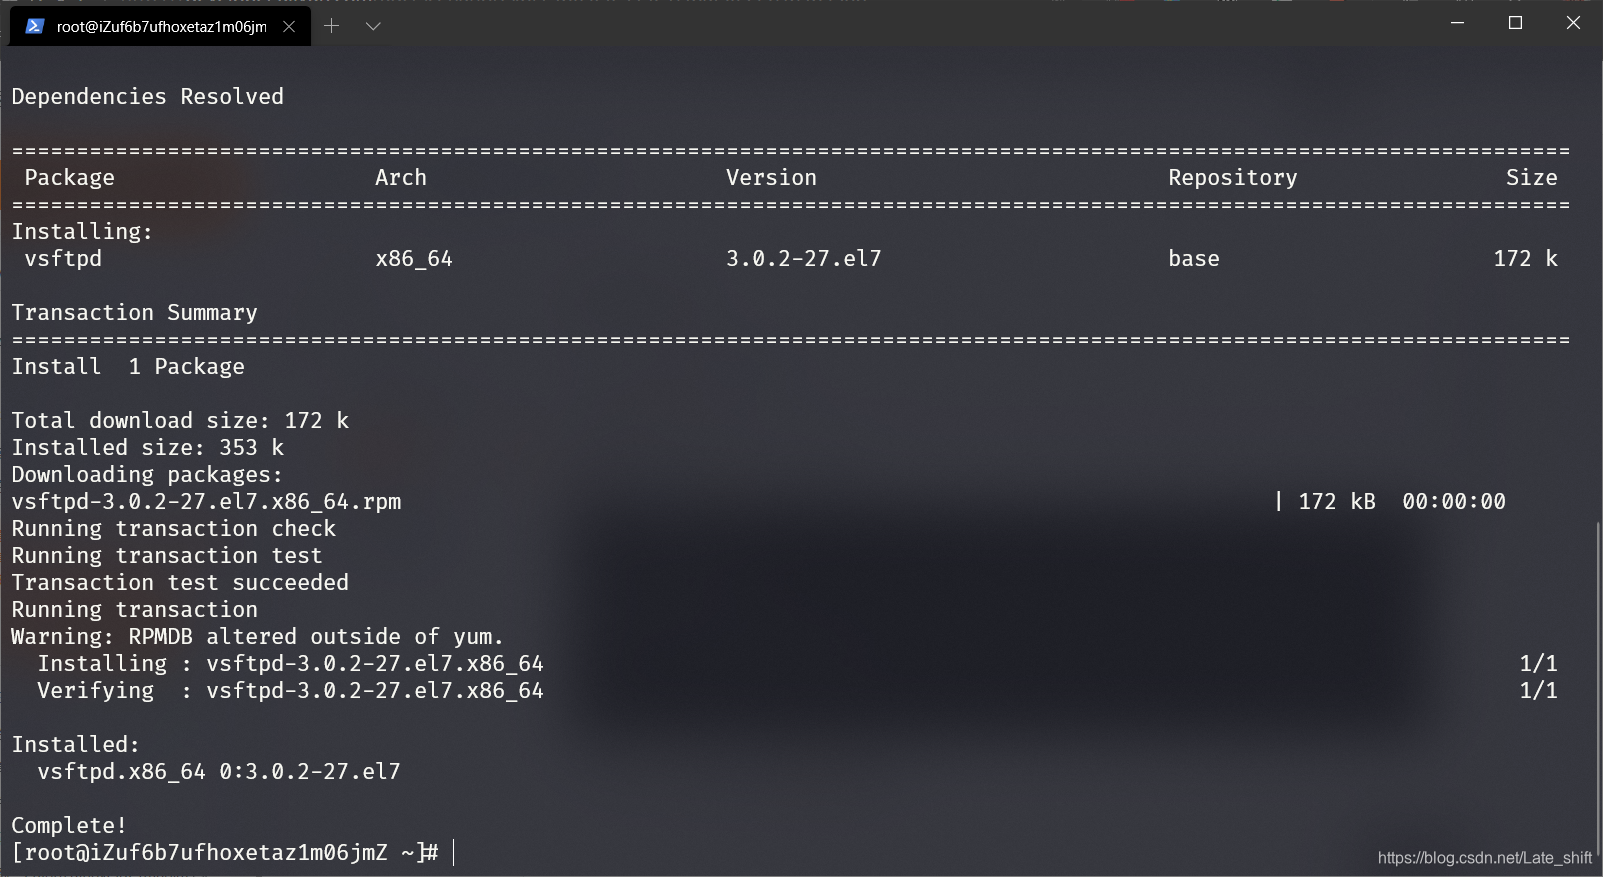Click the 'x86_64' architecture value
Viewport: 1603px width, 877px height.
click(414, 259)
